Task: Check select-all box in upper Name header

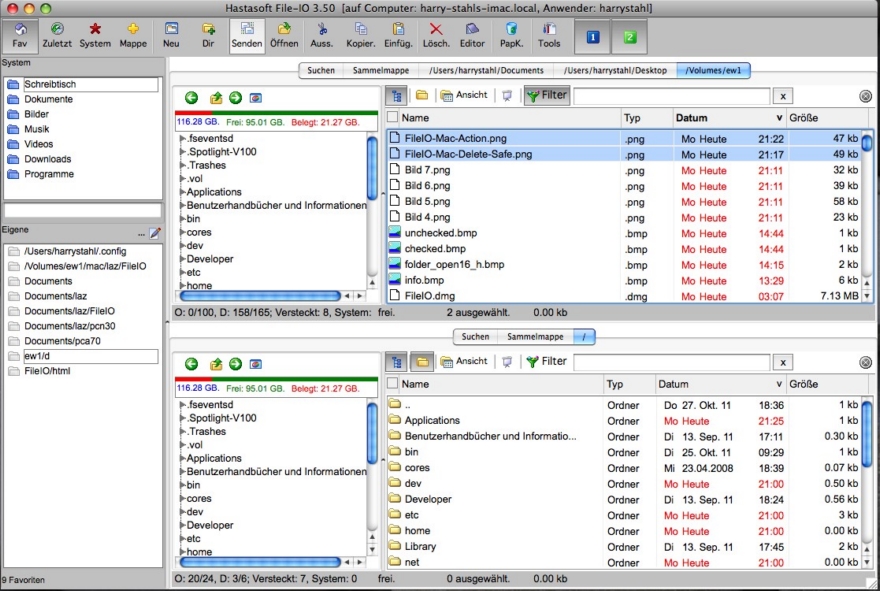Action: point(393,117)
